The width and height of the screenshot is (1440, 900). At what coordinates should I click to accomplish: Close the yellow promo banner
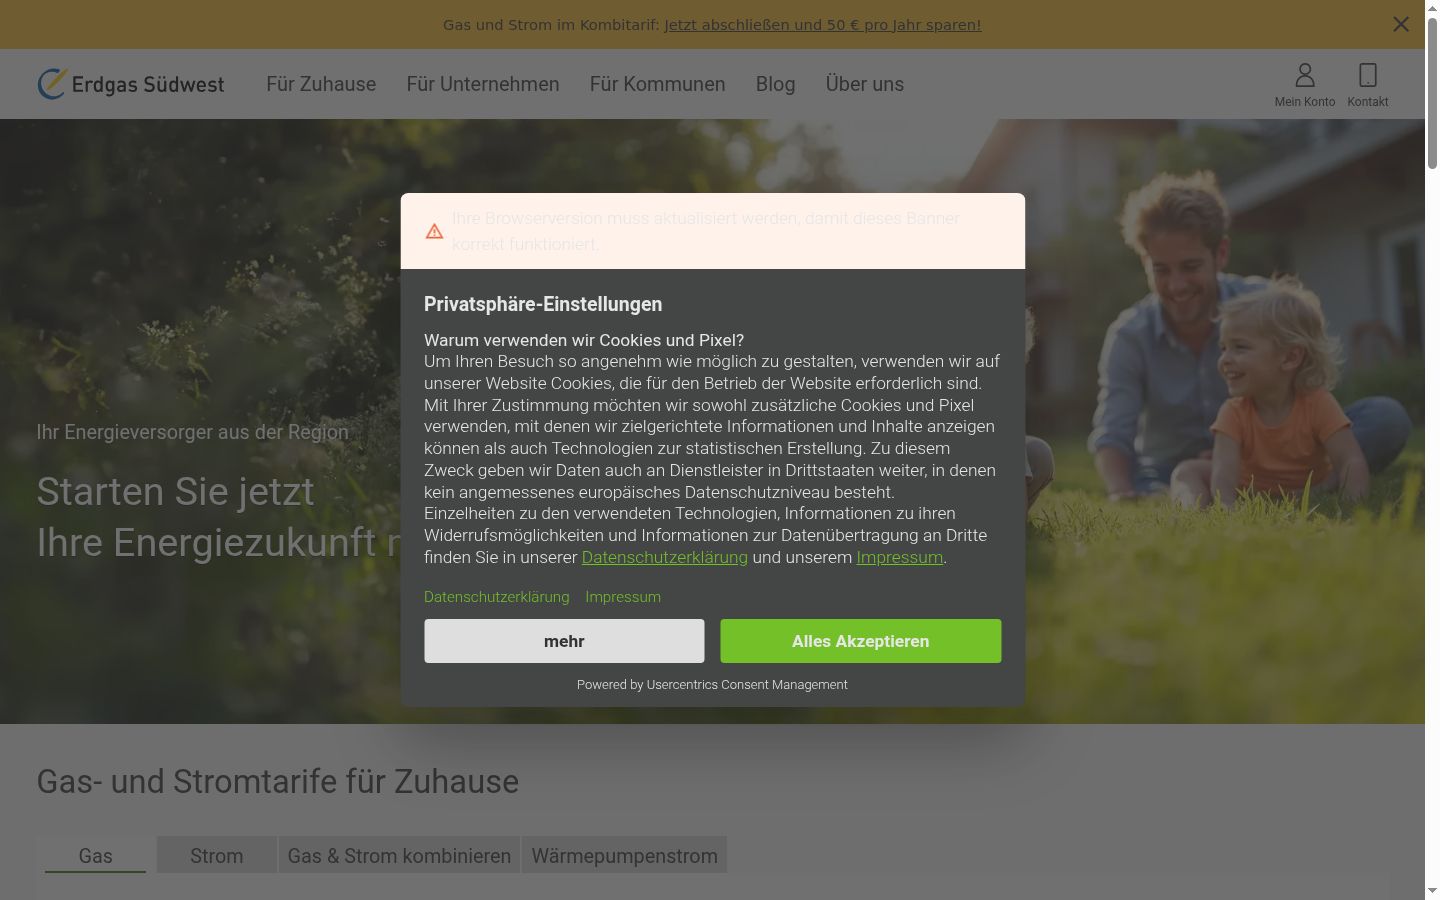[x=1401, y=24]
